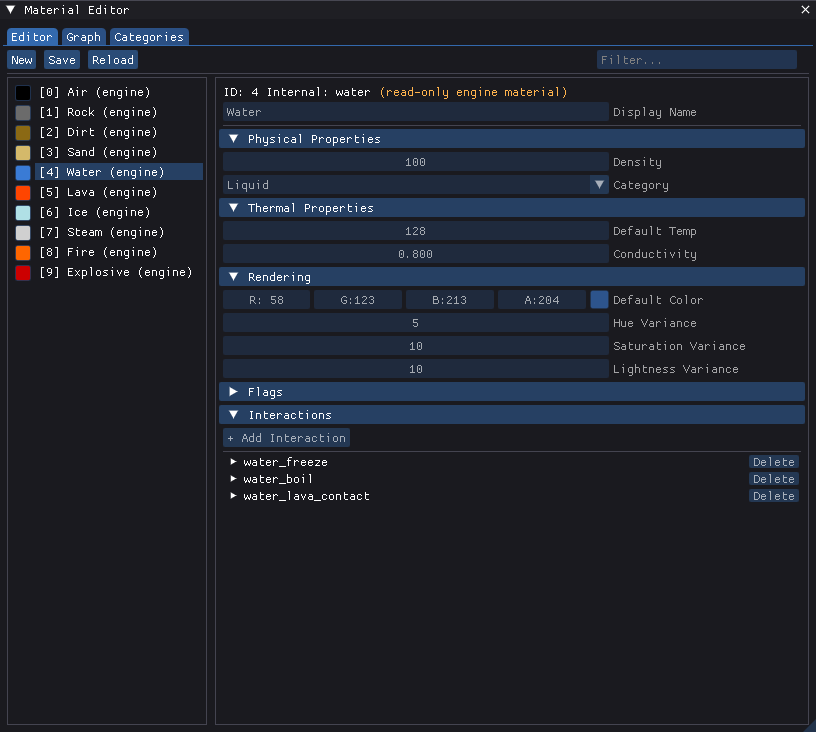816x732 pixels.
Task: Select [9] Explosive (engine) material
Action: (119, 272)
